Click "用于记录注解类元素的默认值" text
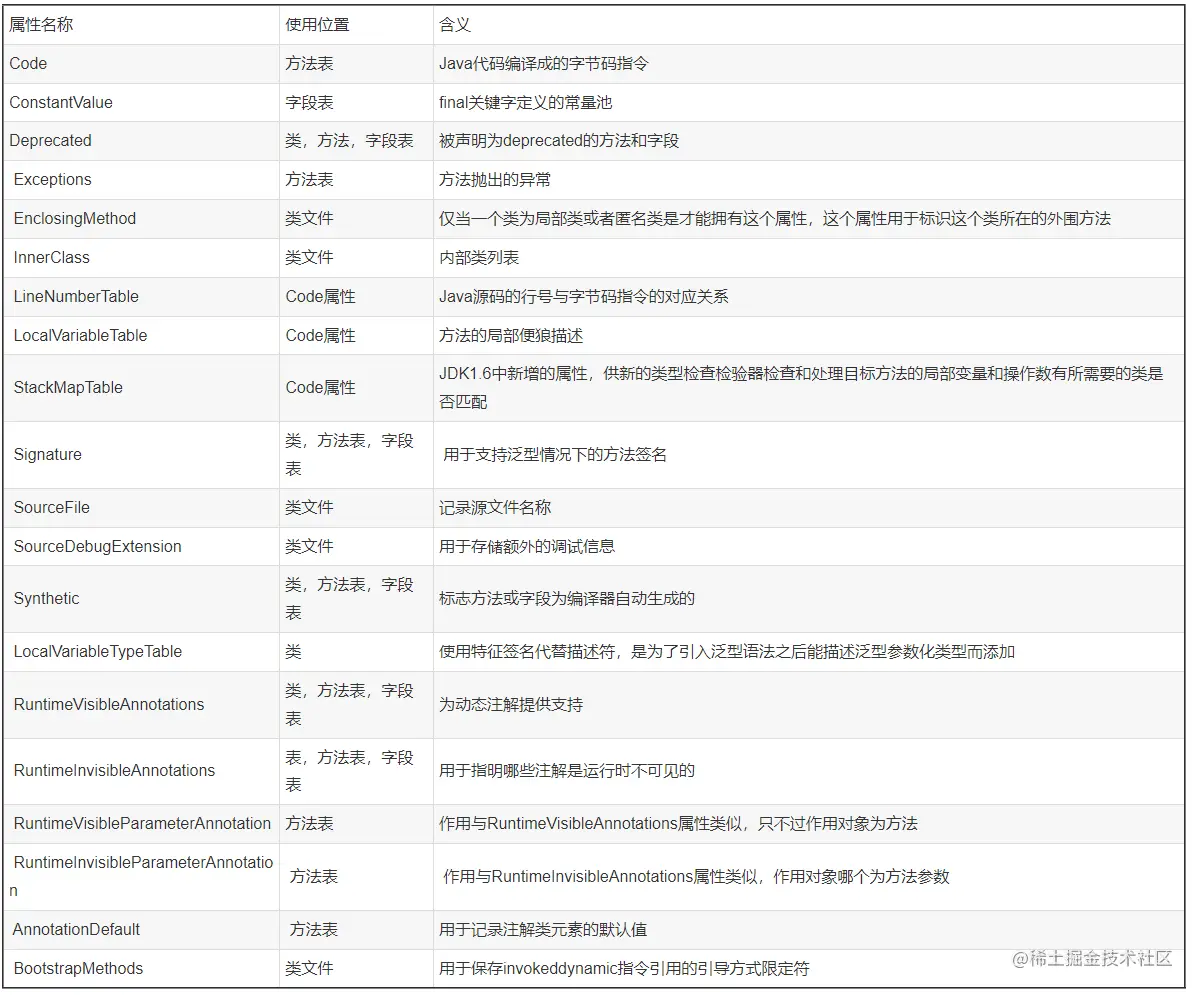Image resolution: width=1199 pixels, height=995 pixels. [543, 930]
